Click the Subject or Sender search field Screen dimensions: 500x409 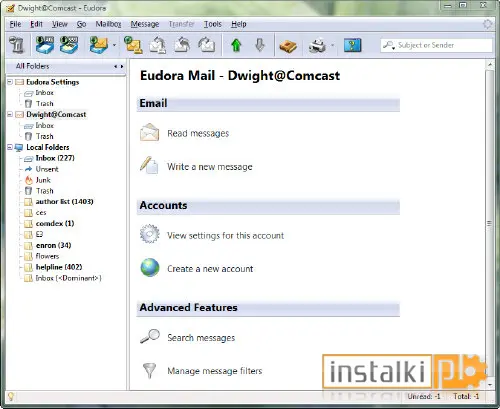436,45
